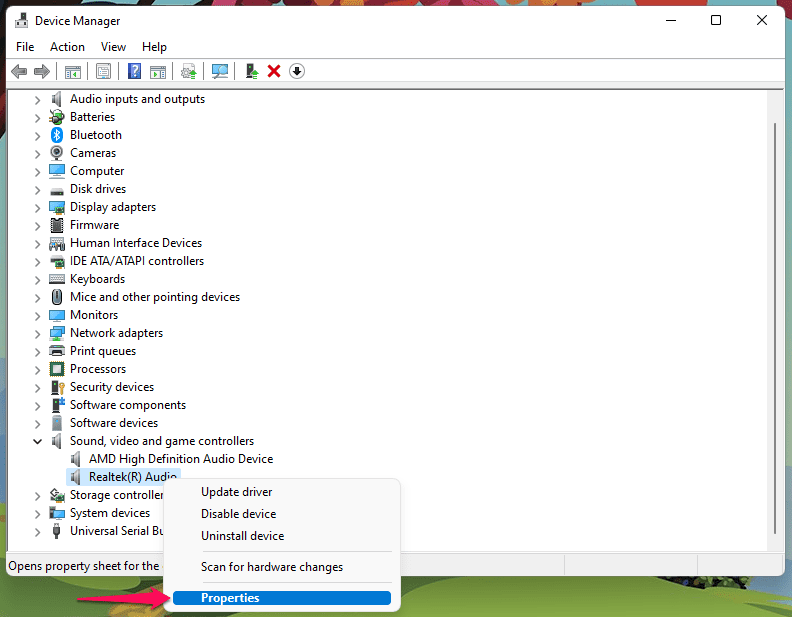The height and width of the screenshot is (617, 792).
Task: Select the Storage controllers label
Action: (x=117, y=495)
